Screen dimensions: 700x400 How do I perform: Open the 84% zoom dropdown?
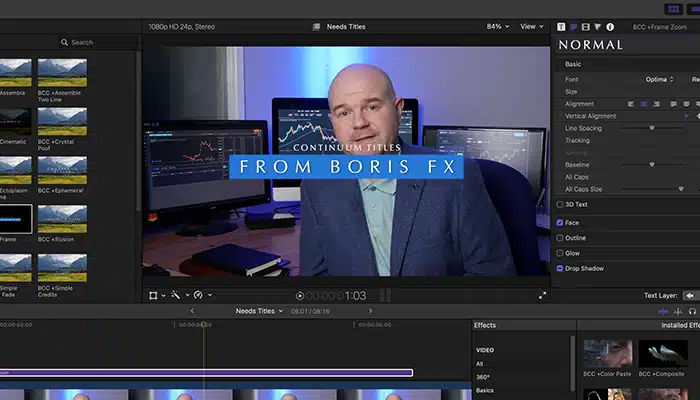pyautogui.click(x=498, y=27)
